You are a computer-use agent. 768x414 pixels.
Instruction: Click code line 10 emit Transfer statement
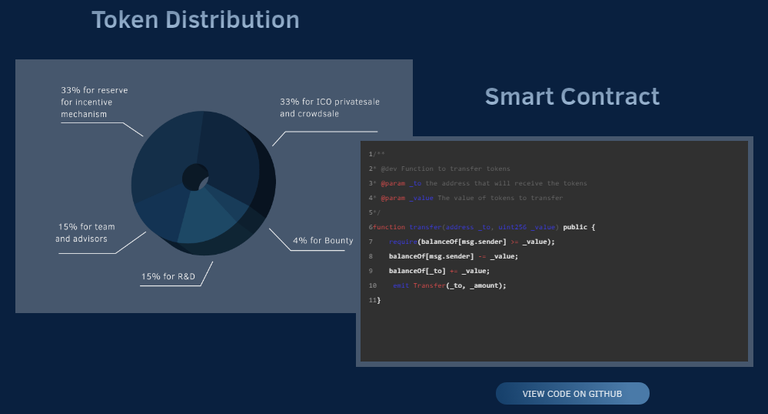pos(450,286)
